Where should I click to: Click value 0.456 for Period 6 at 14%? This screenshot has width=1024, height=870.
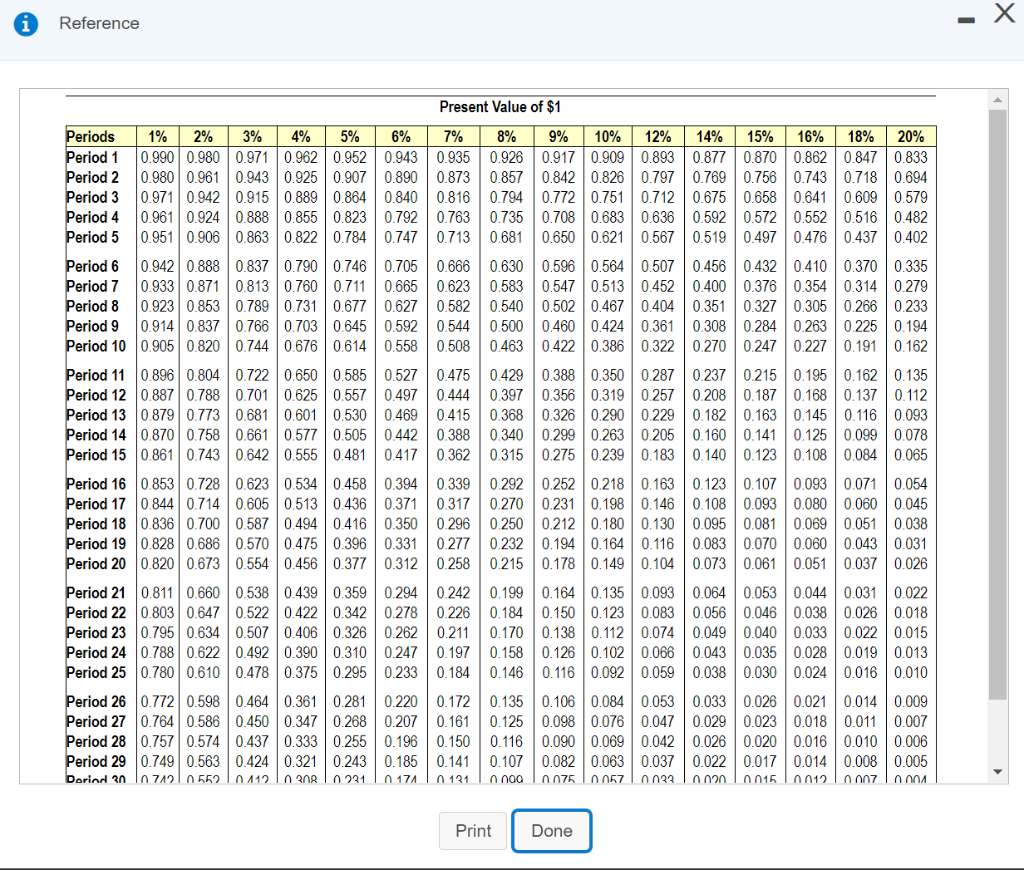pos(709,266)
